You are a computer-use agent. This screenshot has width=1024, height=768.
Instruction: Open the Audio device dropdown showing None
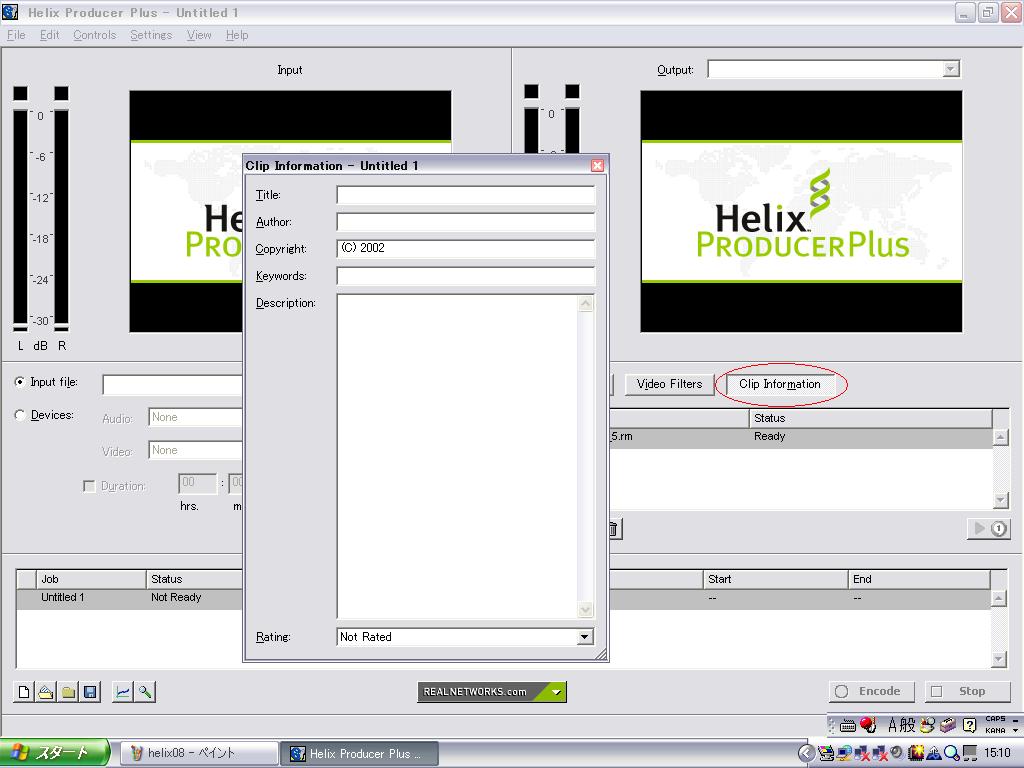pos(195,417)
